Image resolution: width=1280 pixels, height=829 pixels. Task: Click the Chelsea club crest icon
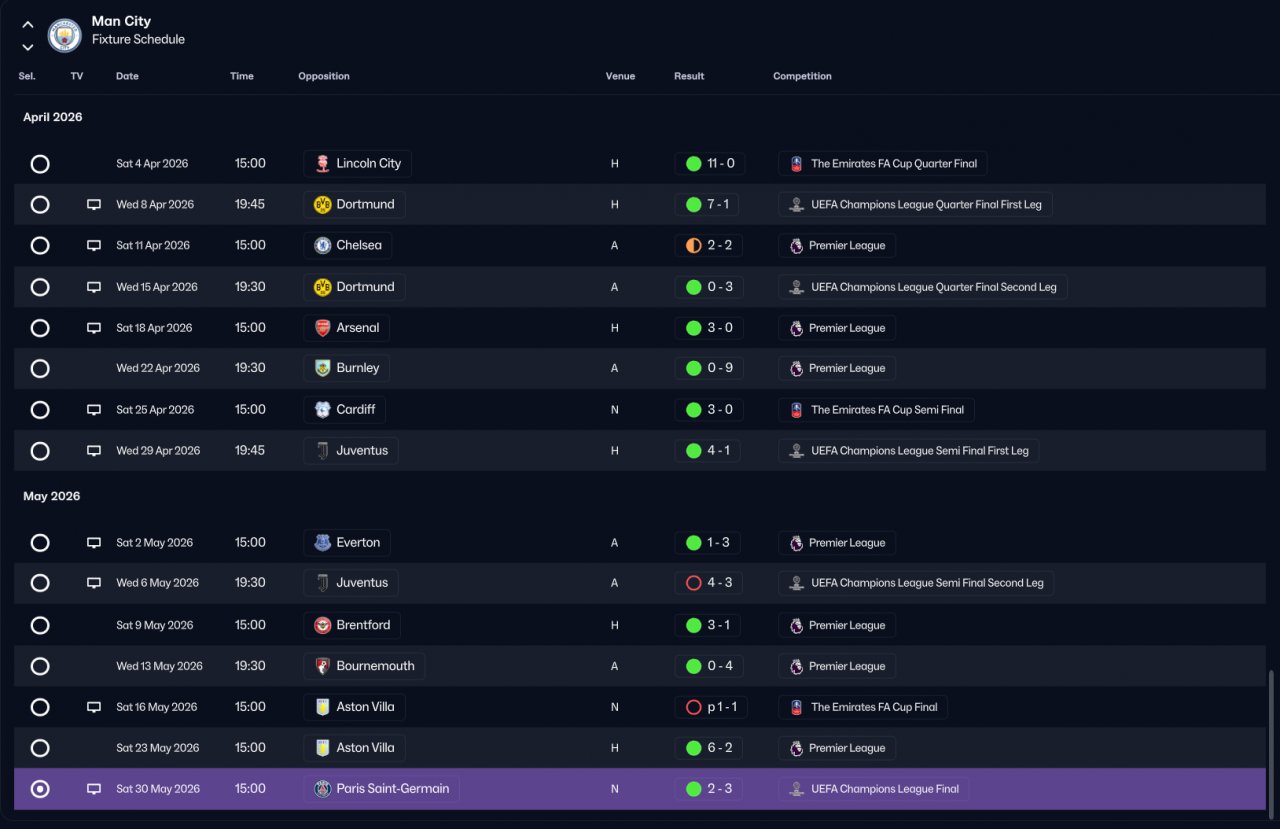pos(322,246)
